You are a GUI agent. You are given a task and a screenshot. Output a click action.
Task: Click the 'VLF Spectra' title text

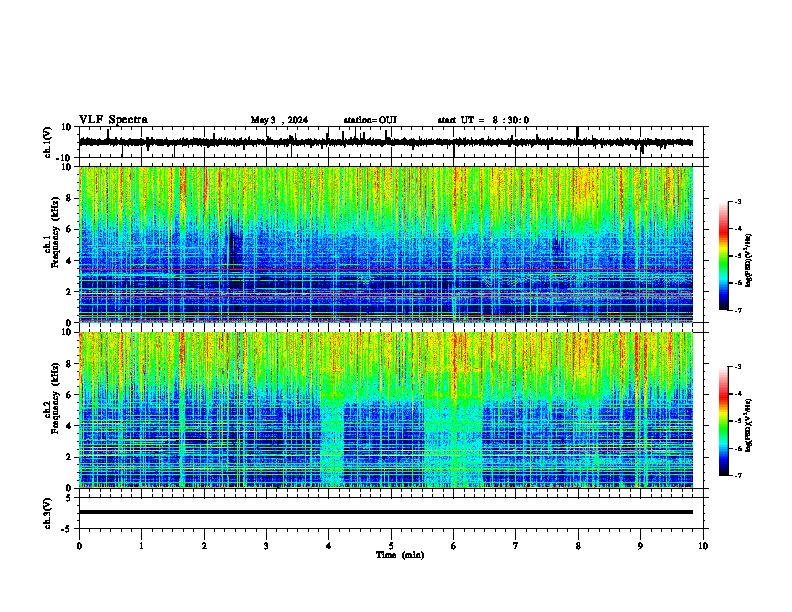[x=113, y=120]
